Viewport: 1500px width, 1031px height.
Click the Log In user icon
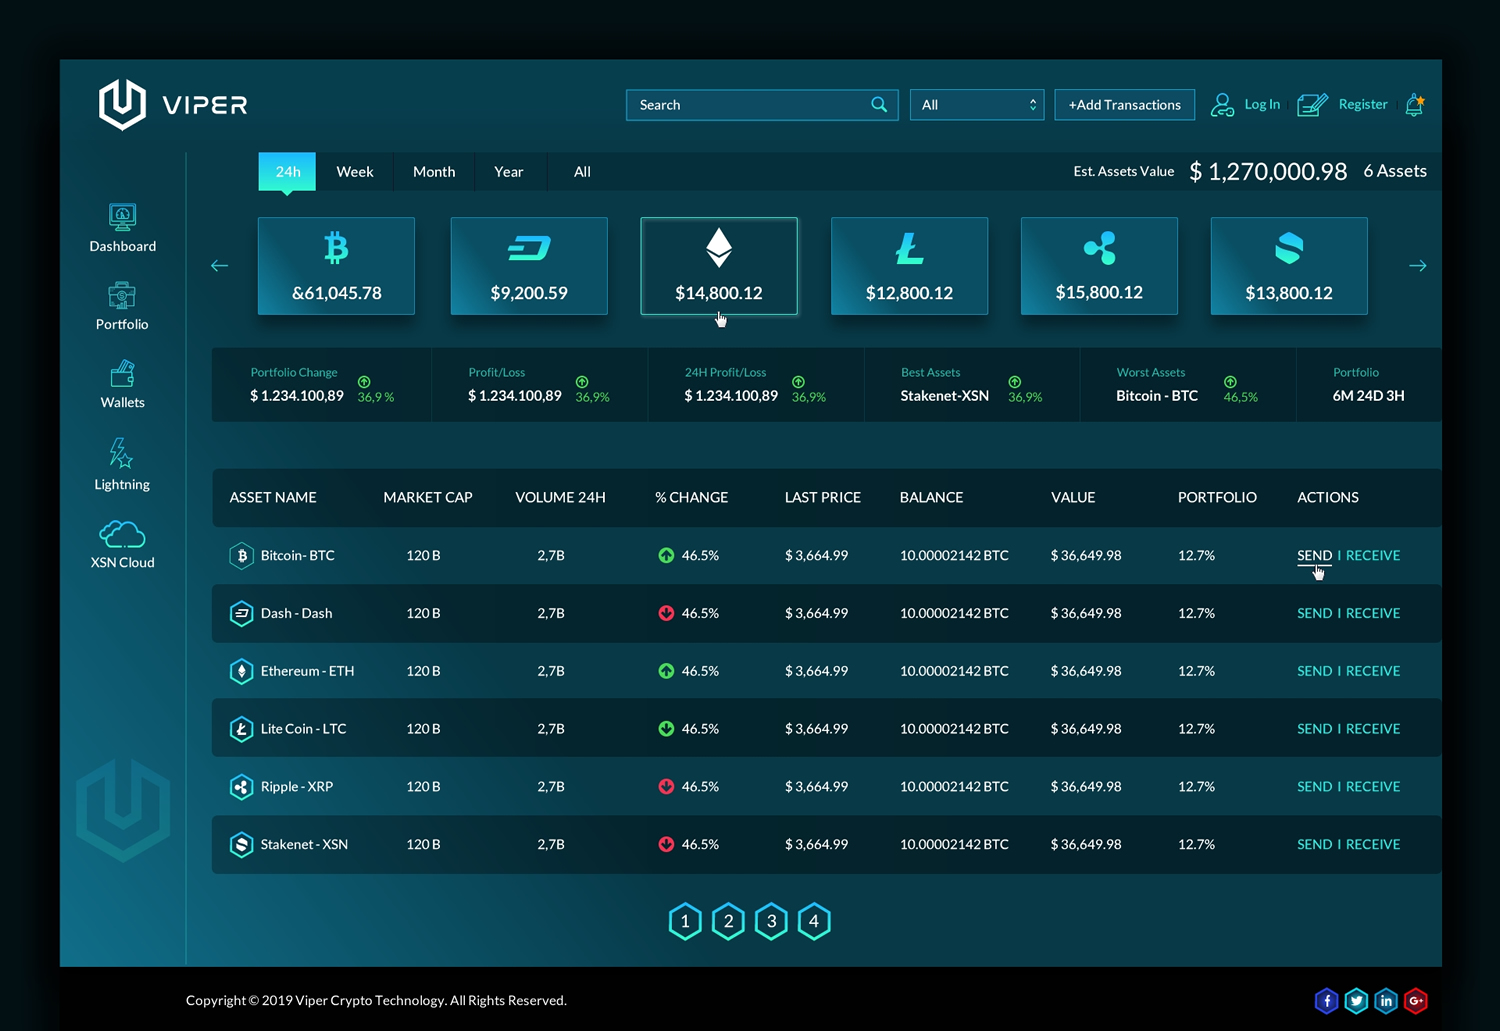[x=1222, y=105]
